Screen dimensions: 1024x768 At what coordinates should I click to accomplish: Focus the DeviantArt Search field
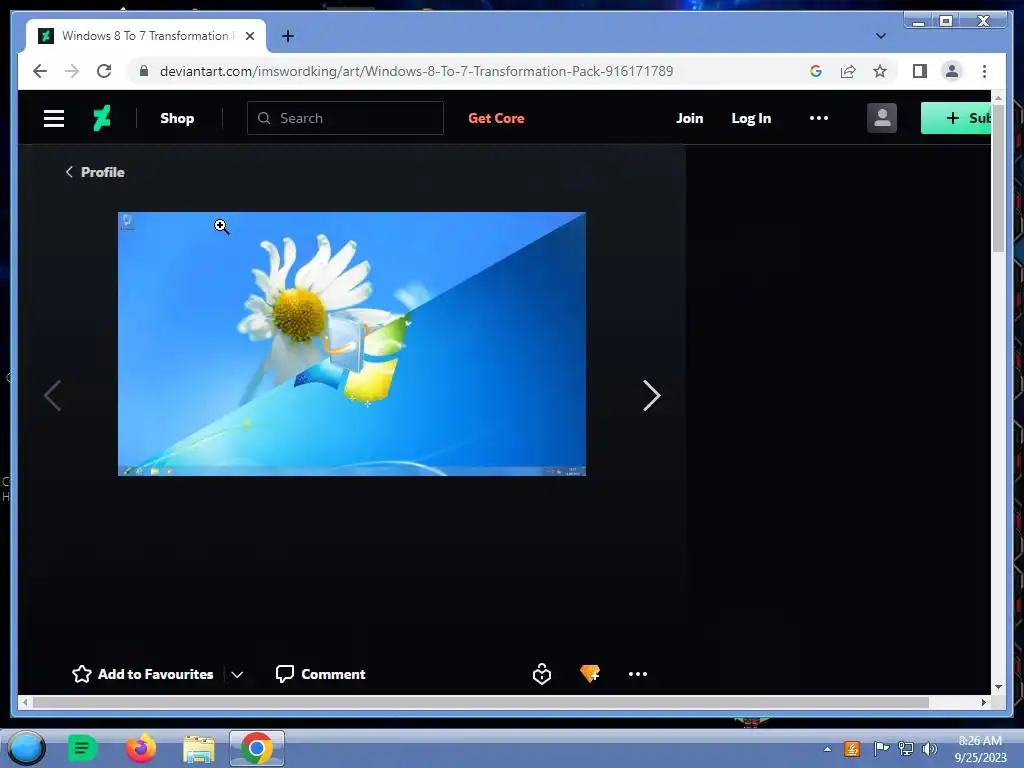pyautogui.click(x=345, y=118)
